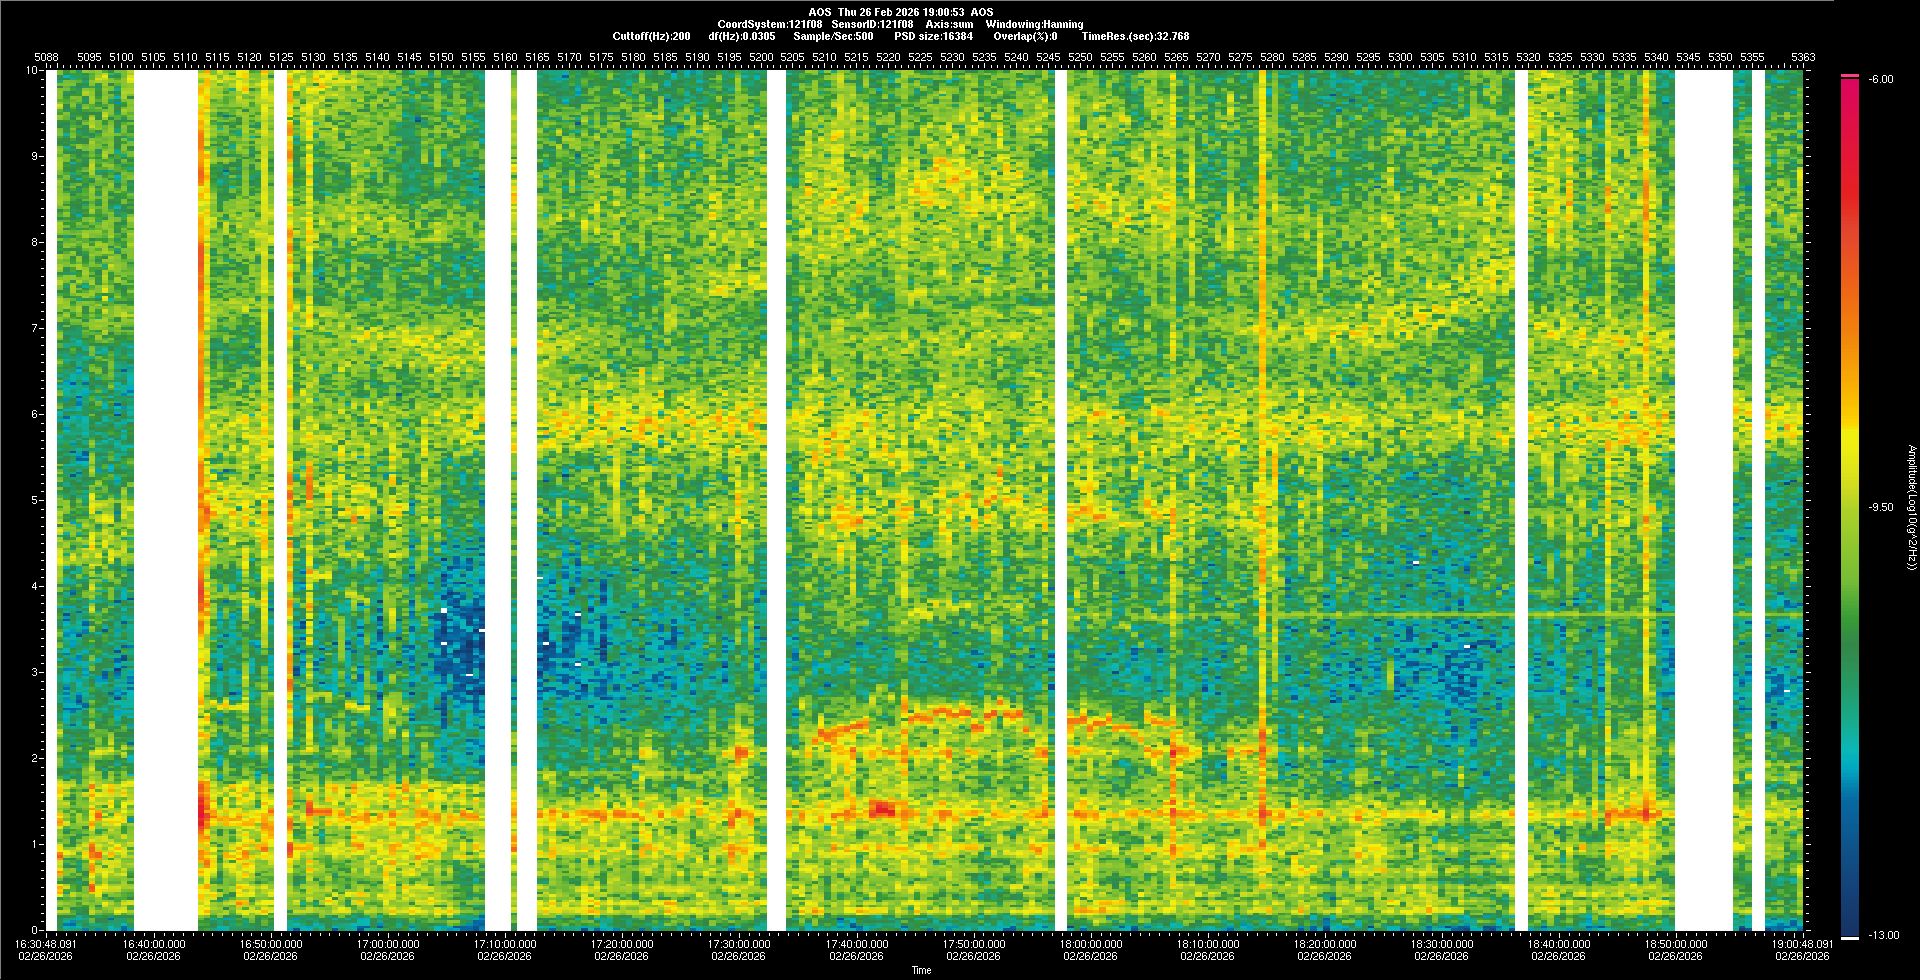The image size is (1920, 980).
Task: Click the 'Cutoff(Hz):200' header text
Action: tap(651, 36)
